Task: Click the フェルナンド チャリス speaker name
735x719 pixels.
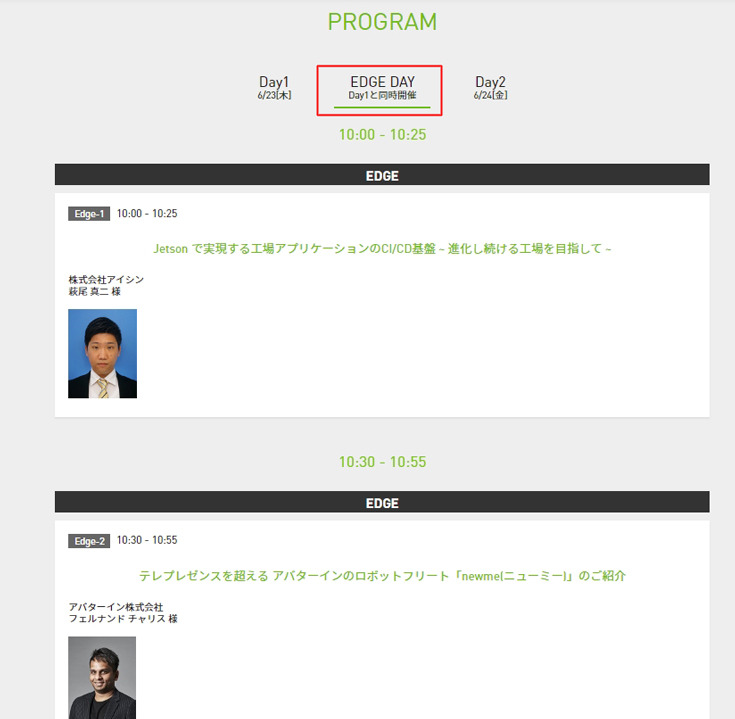Action: [122, 619]
